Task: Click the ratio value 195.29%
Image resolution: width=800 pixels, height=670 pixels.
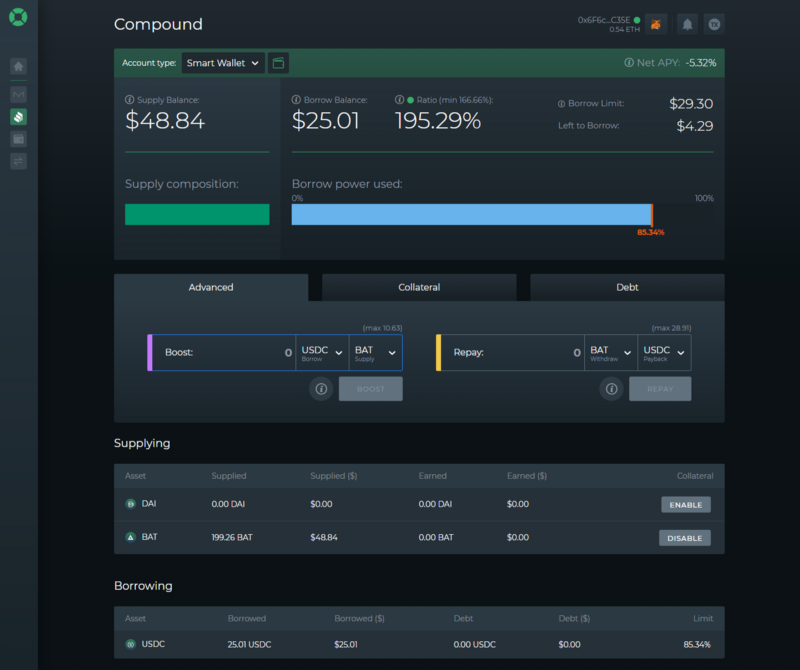Action: pos(438,120)
